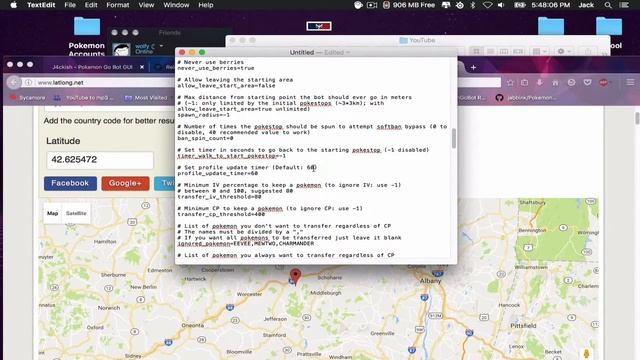Click the browser home icon
Viewport: 640px width, 360px height.
pyautogui.click(x=555, y=82)
